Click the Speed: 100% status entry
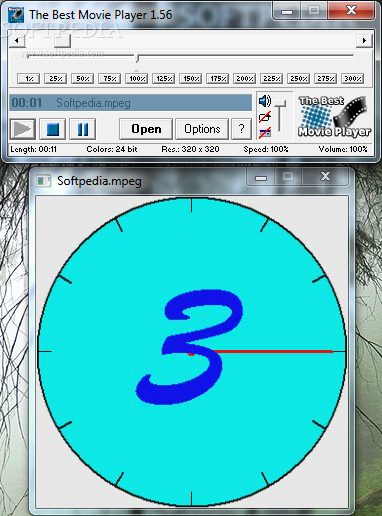 266,149
